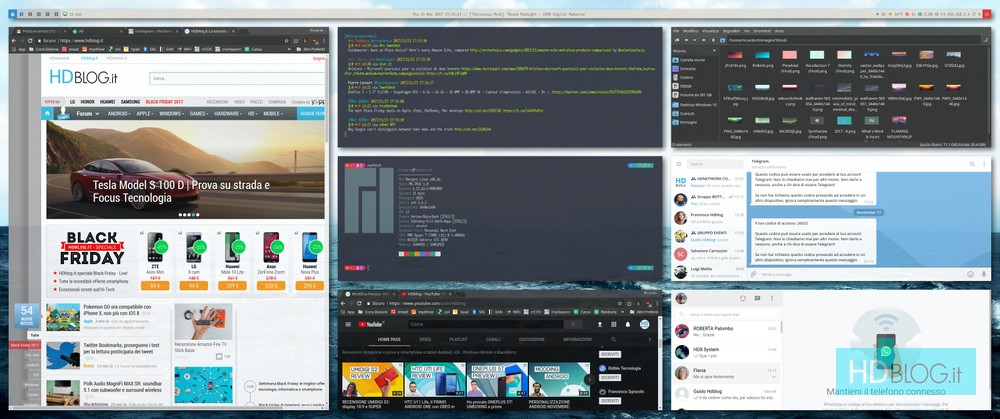Start new chat via WhatsApp chat icon
The width and height of the screenshot is (1000, 419).
coord(757,298)
